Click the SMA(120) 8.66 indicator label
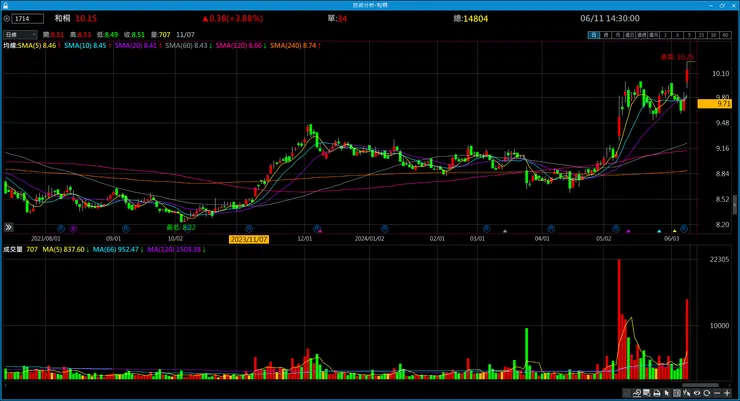Screen dimensions: 740x401 [238, 46]
